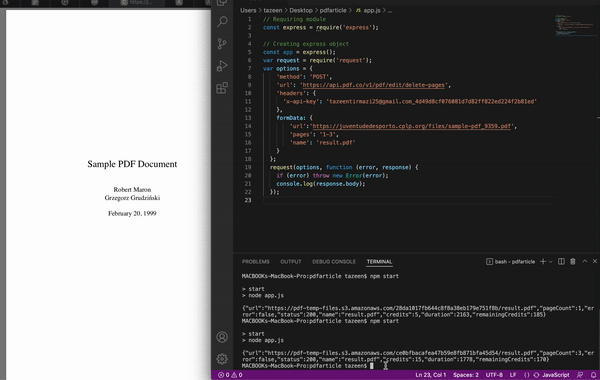
Task: Open the Run and Debug view
Action: 222,66
